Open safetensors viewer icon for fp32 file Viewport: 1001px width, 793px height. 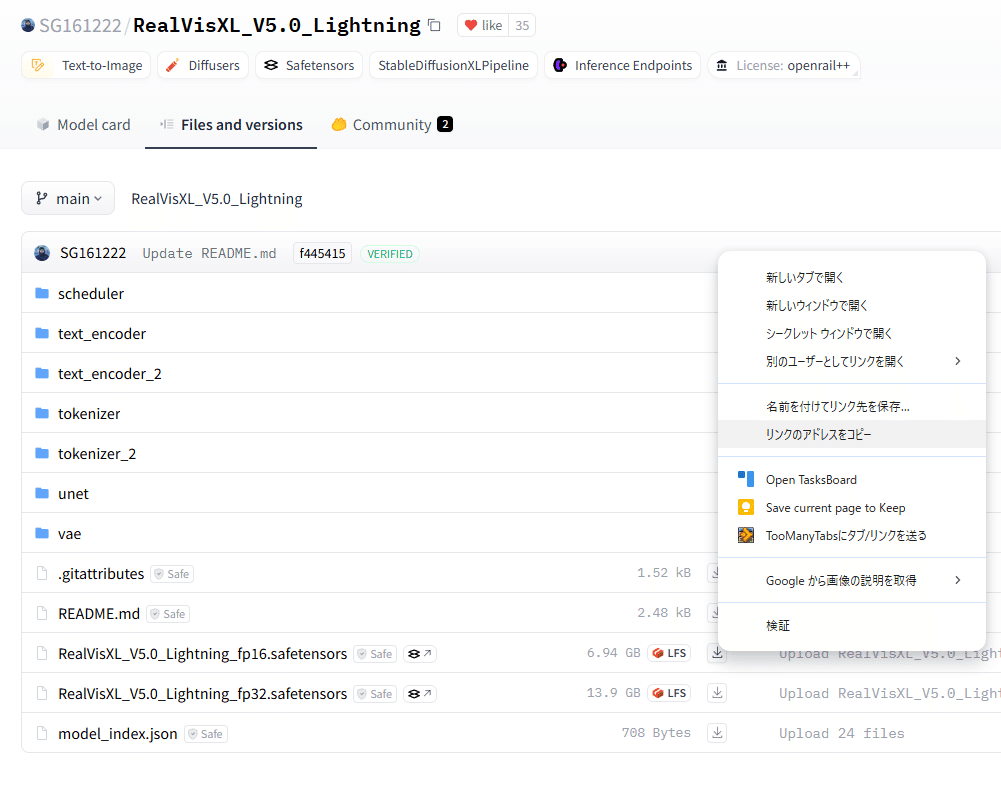(x=419, y=694)
